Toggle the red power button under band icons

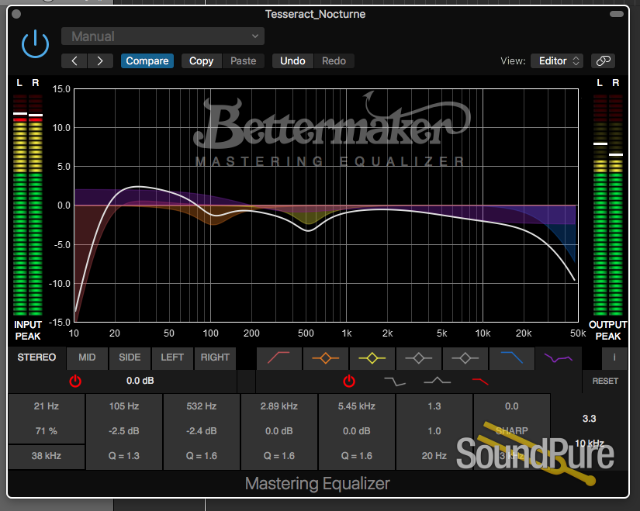pos(349,381)
